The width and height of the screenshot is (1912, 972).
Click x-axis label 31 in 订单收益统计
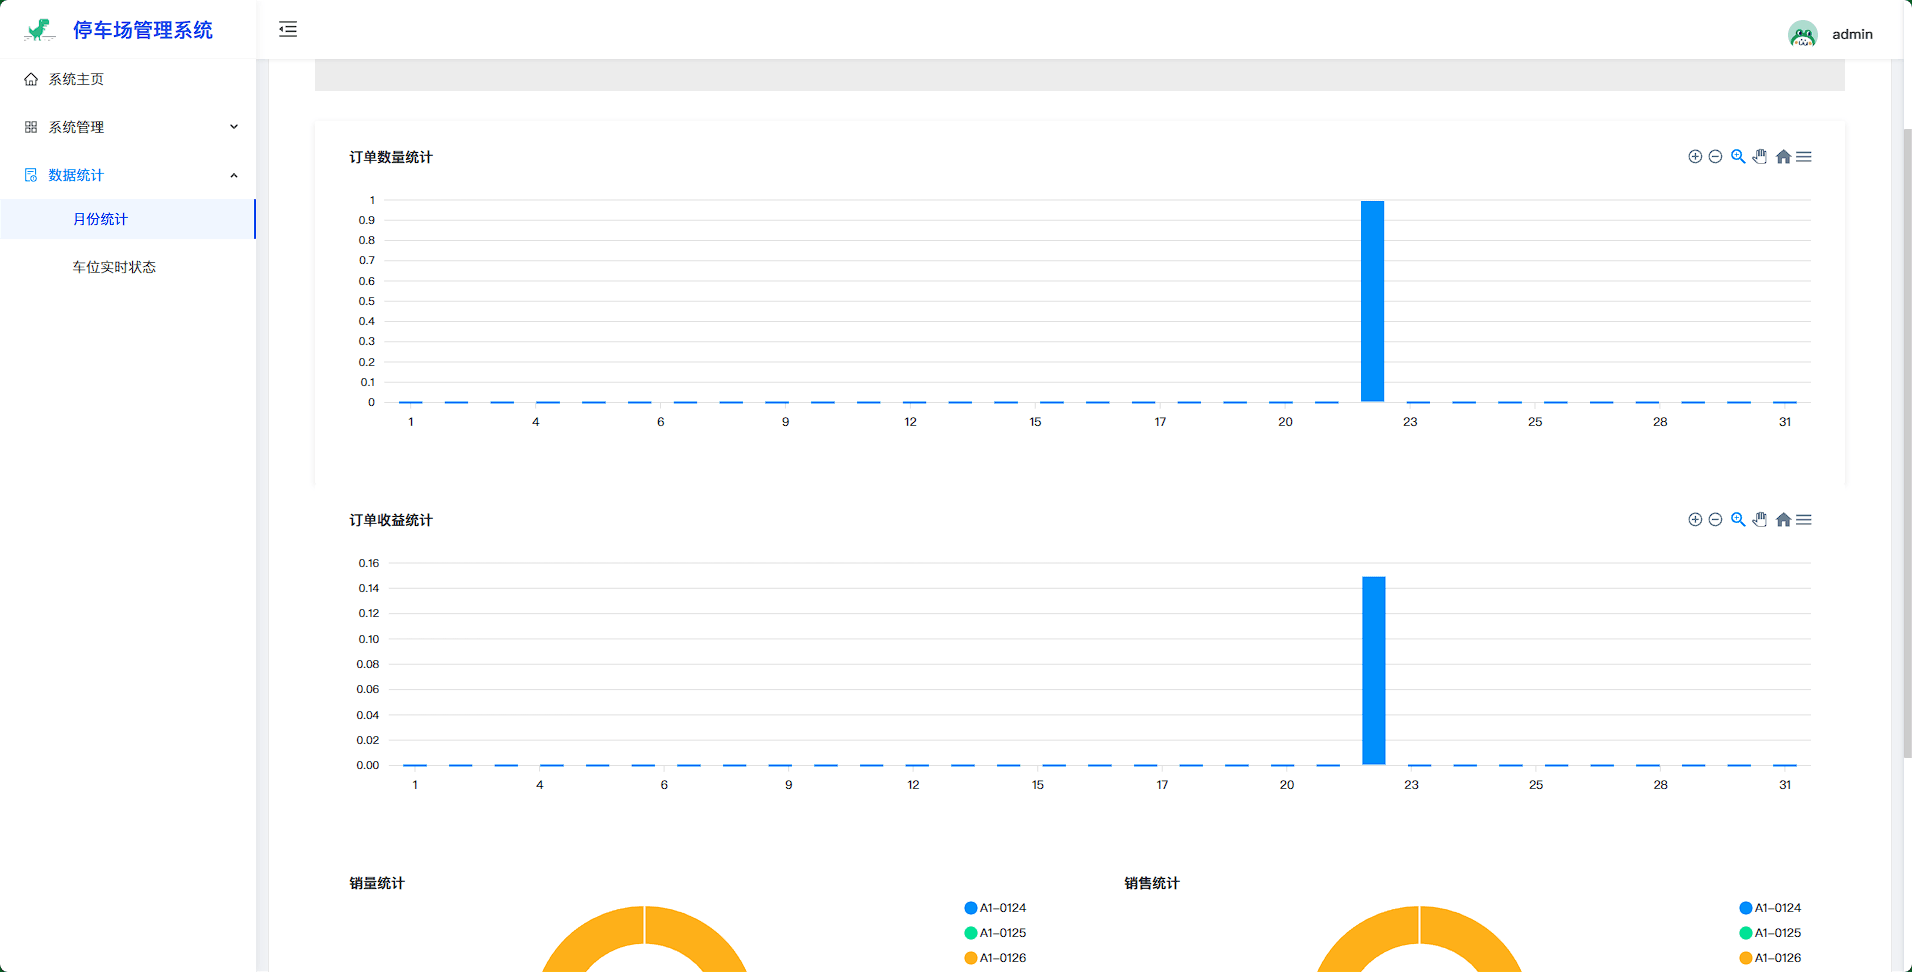click(1785, 785)
